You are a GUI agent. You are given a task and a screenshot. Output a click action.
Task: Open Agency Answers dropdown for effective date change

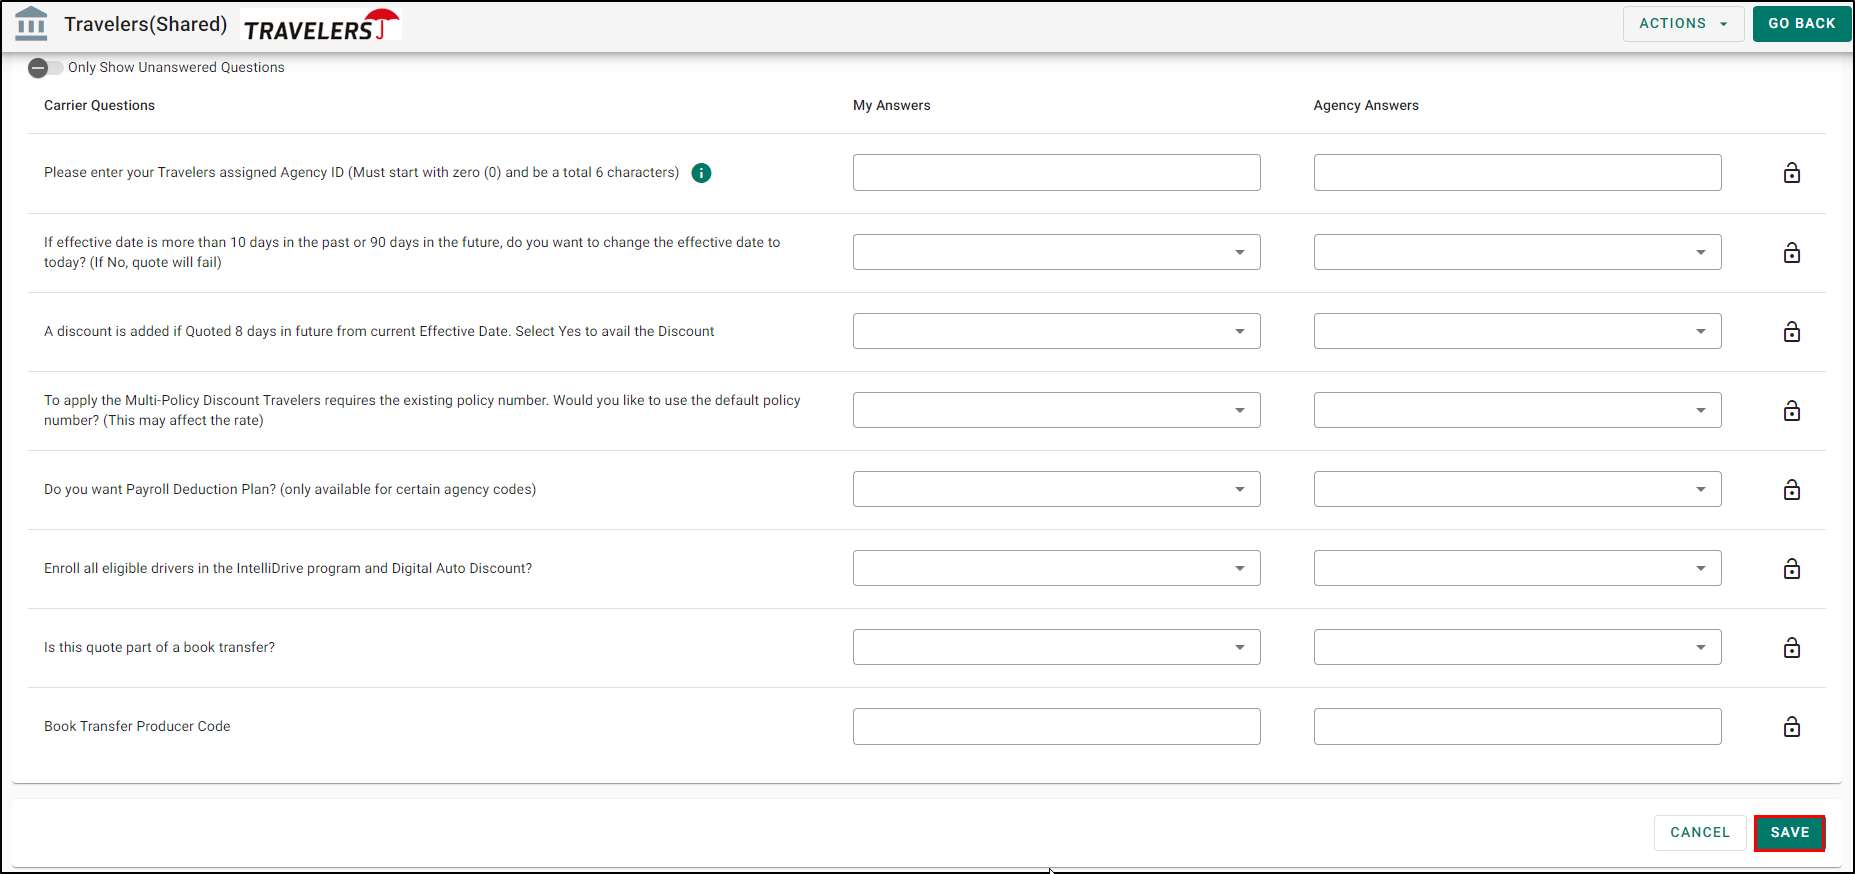pos(1517,252)
